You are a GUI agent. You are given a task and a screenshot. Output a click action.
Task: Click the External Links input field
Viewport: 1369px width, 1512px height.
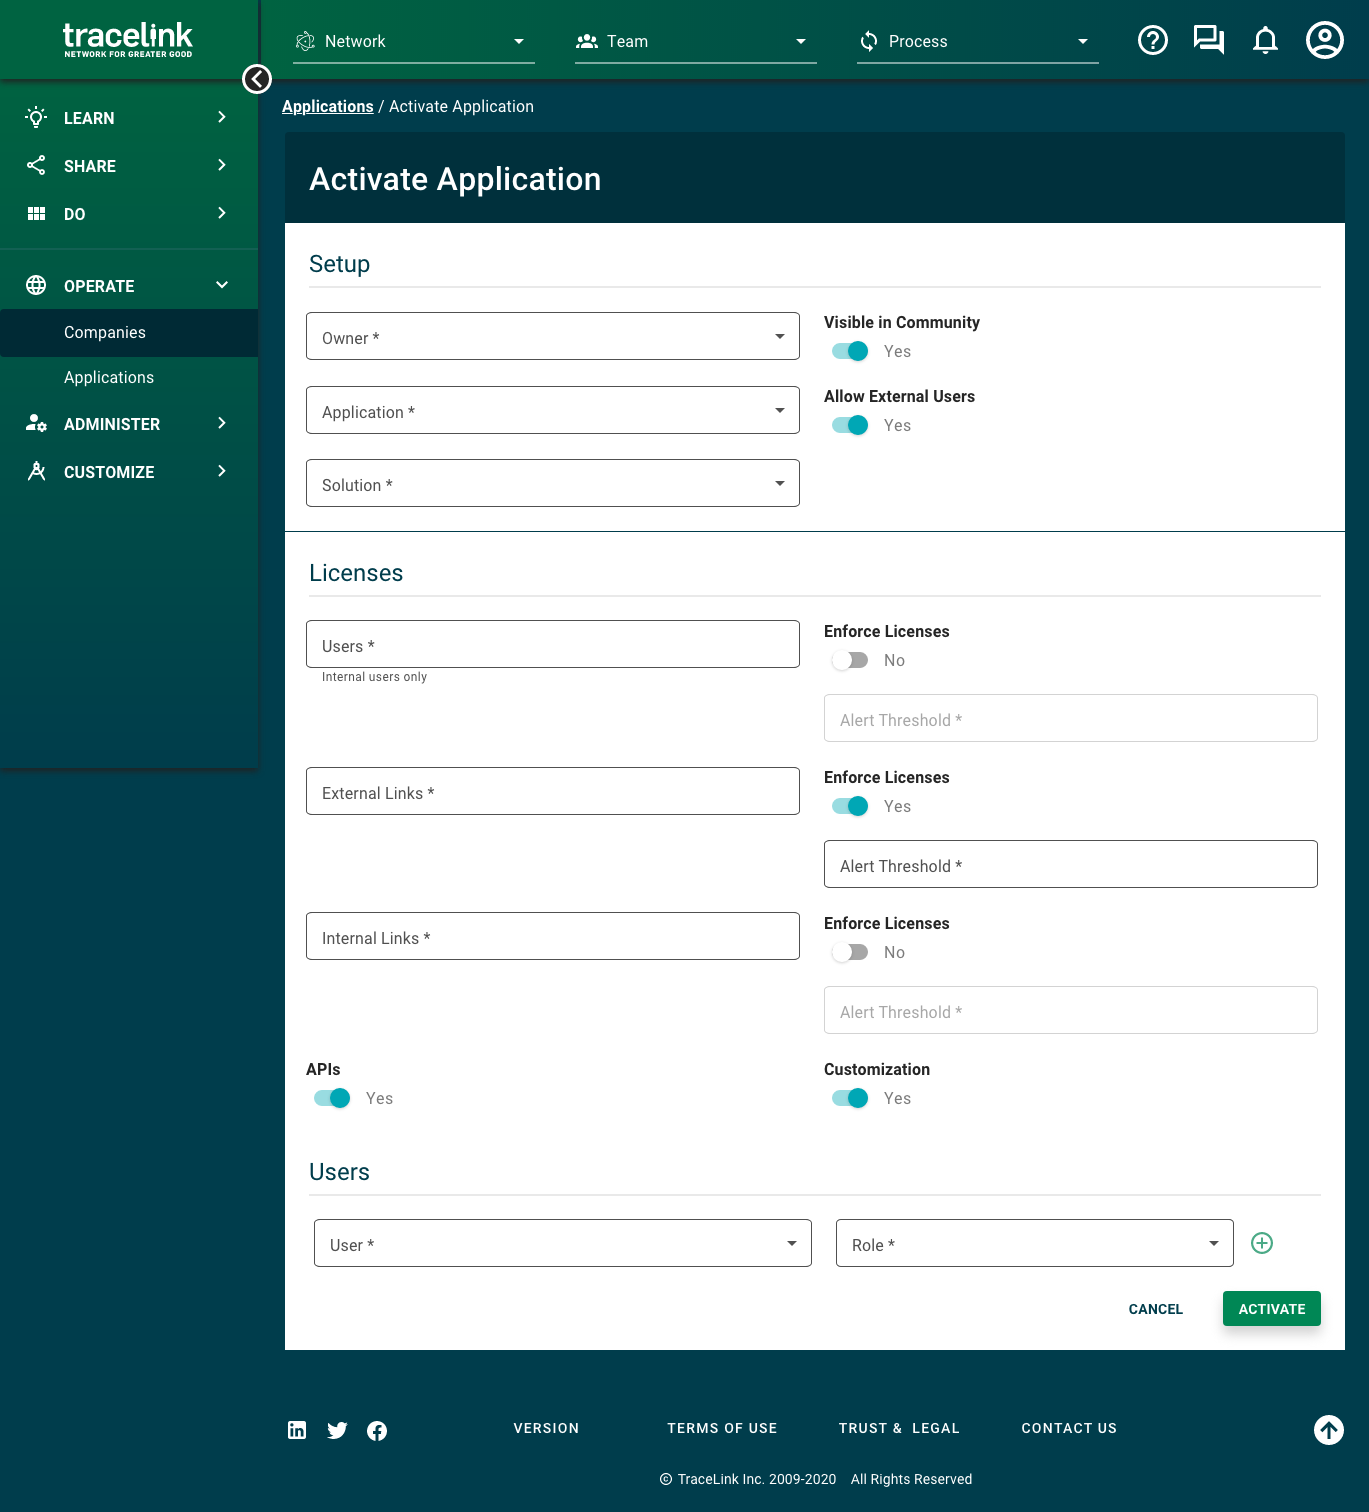[x=553, y=791]
